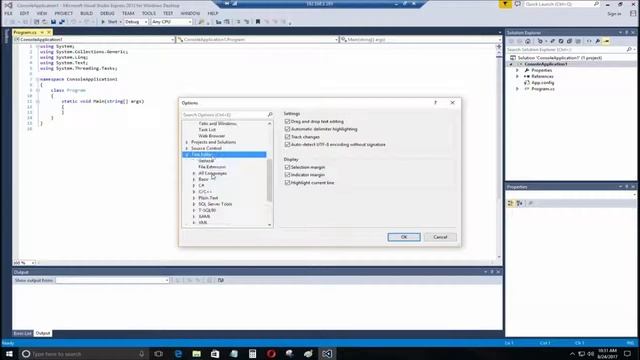
Task: Open the BUILD menu
Action: [x=87, y=13]
